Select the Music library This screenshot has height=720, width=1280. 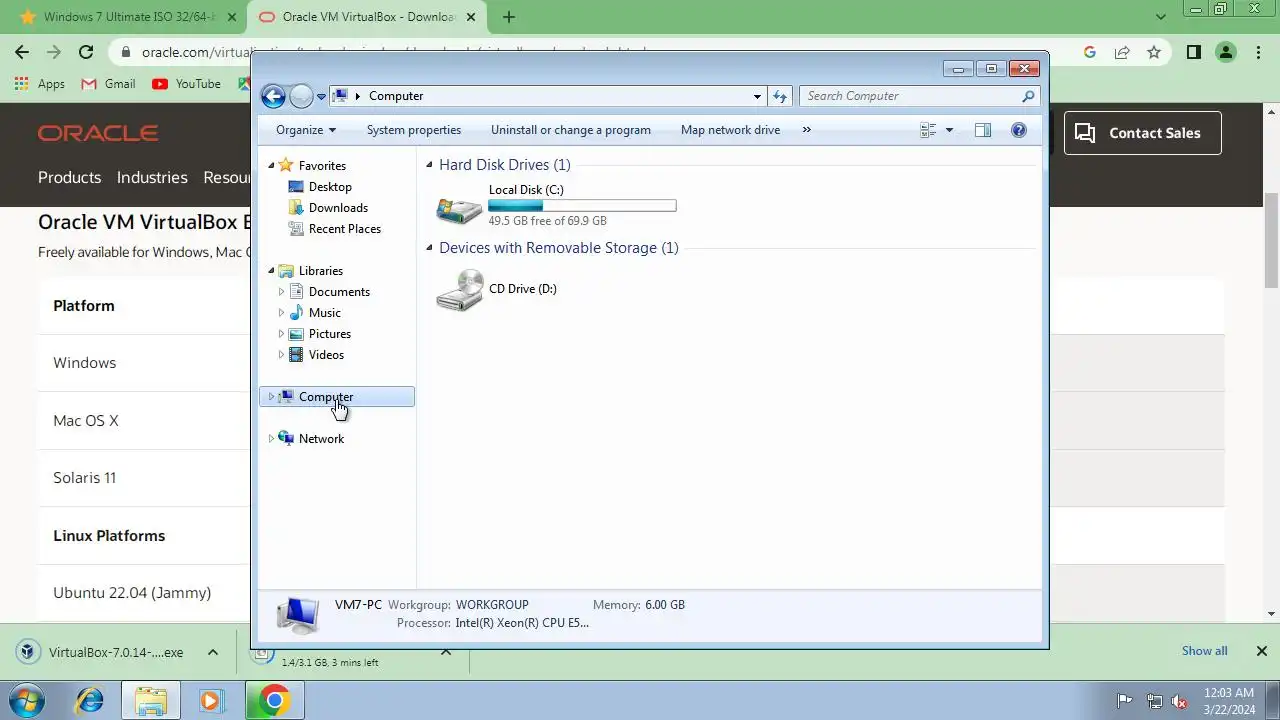pos(325,313)
